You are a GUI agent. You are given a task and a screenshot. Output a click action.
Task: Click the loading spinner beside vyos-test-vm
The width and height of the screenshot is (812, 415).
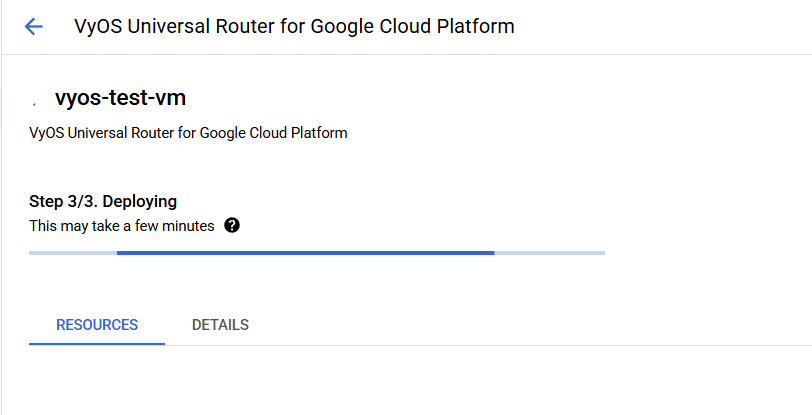coord(36,101)
